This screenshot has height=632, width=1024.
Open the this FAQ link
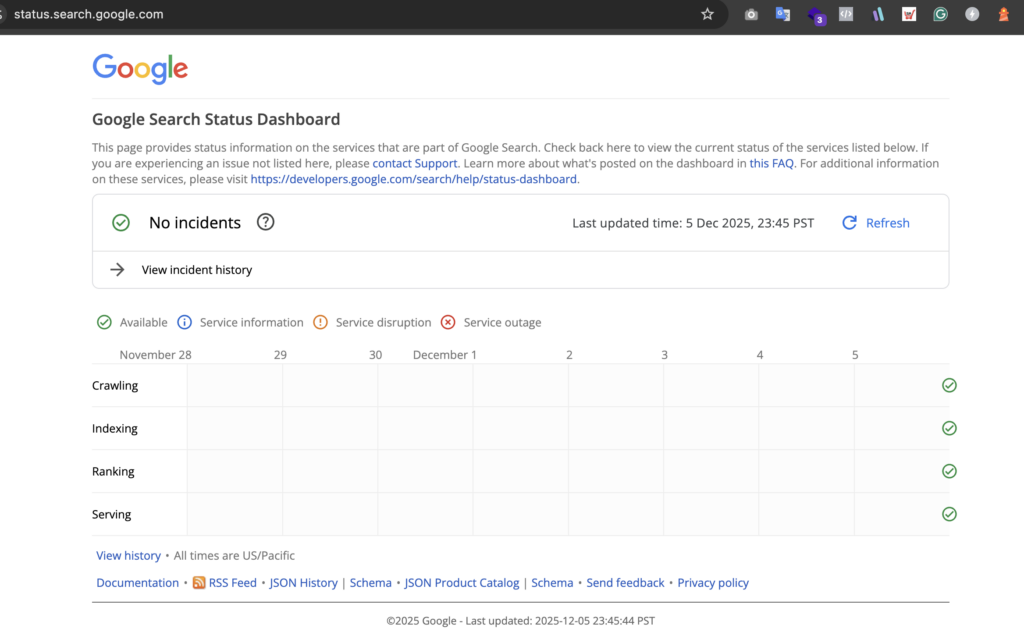pos(771,163)
